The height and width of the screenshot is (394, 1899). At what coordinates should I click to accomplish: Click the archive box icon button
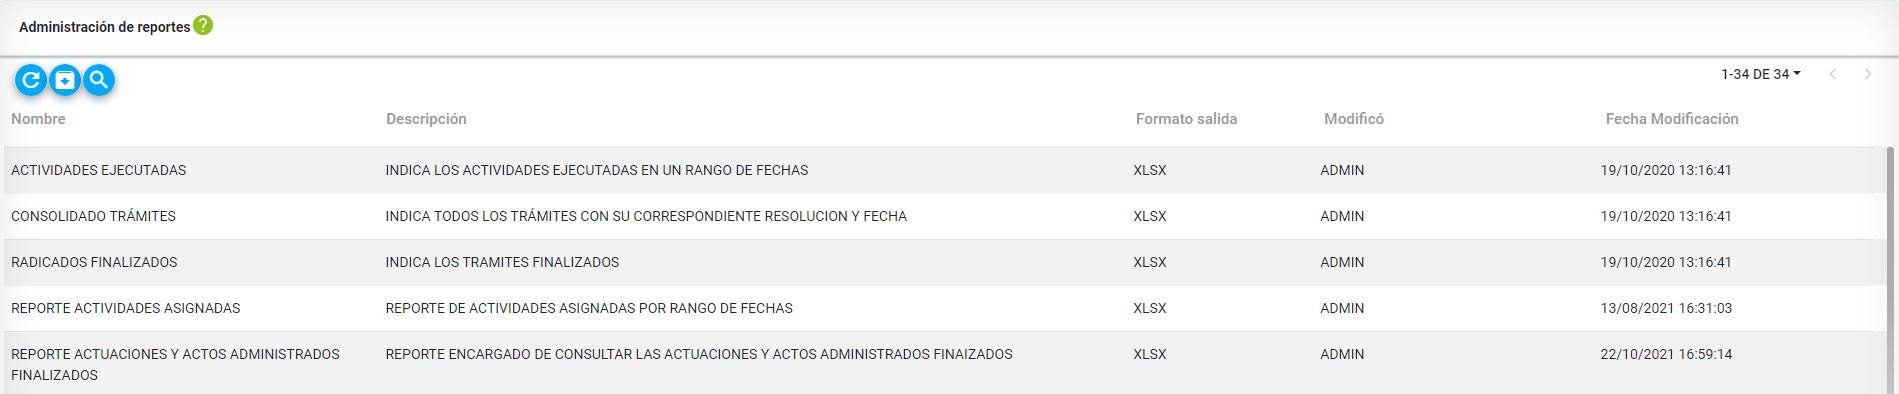click(65, 80)
